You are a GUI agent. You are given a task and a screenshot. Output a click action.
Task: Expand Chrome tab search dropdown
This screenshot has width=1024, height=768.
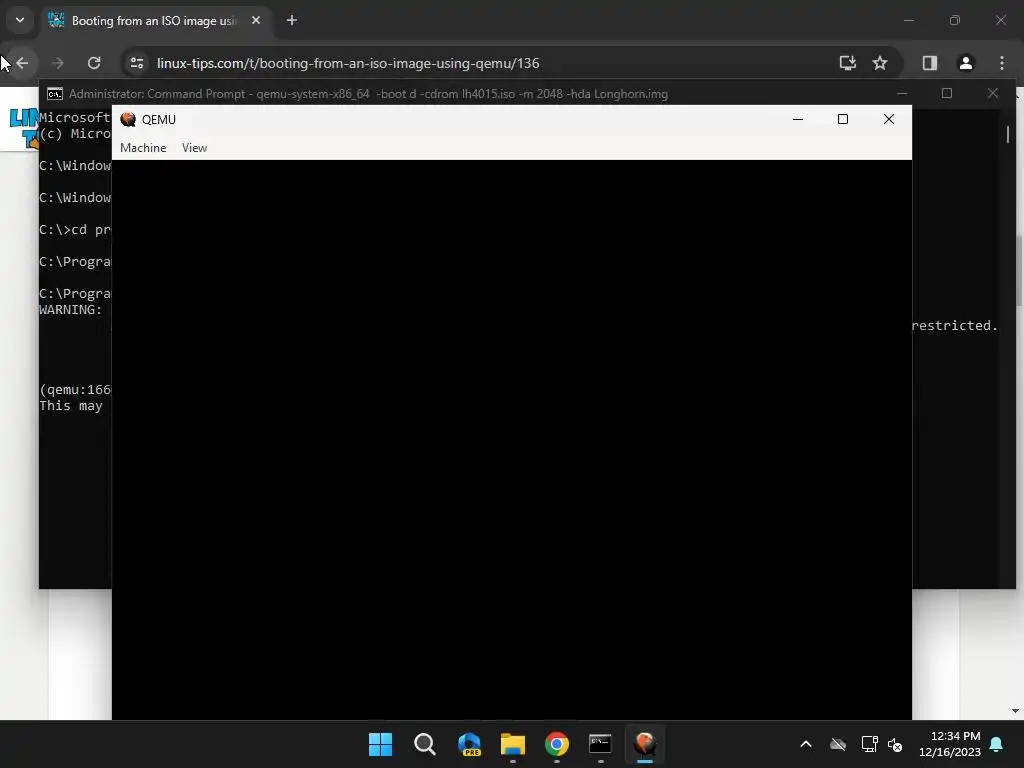tap(20, 20)
